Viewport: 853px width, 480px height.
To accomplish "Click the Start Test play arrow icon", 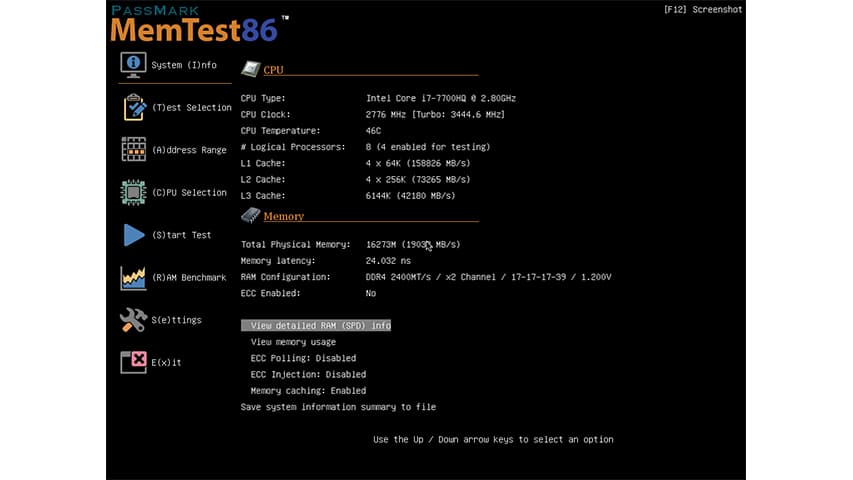I will tap(134, 235).
